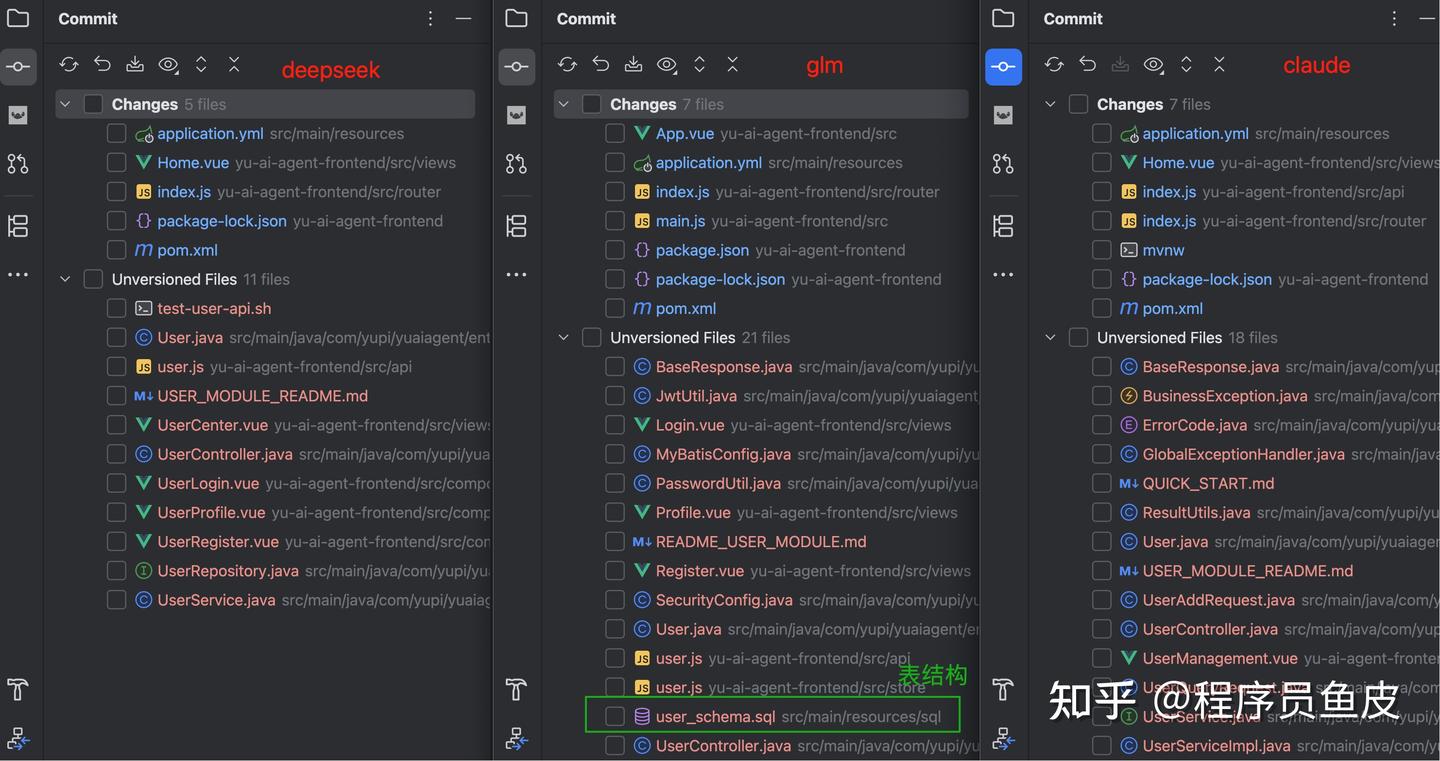
Task: Open Build hammer icon in deepseek sidebar
Action: (x=18, y=689)
